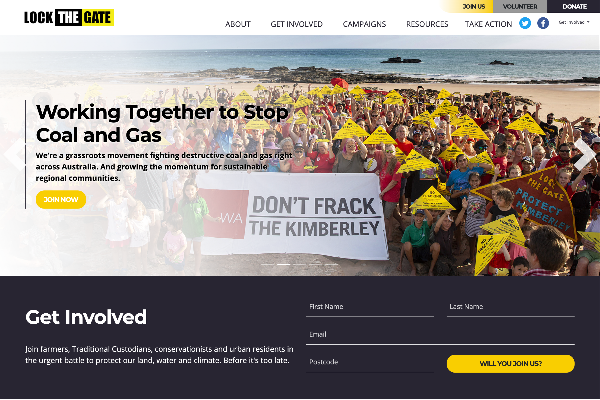Focus the Email field
The image size is (600, 400).
[440, 335]
